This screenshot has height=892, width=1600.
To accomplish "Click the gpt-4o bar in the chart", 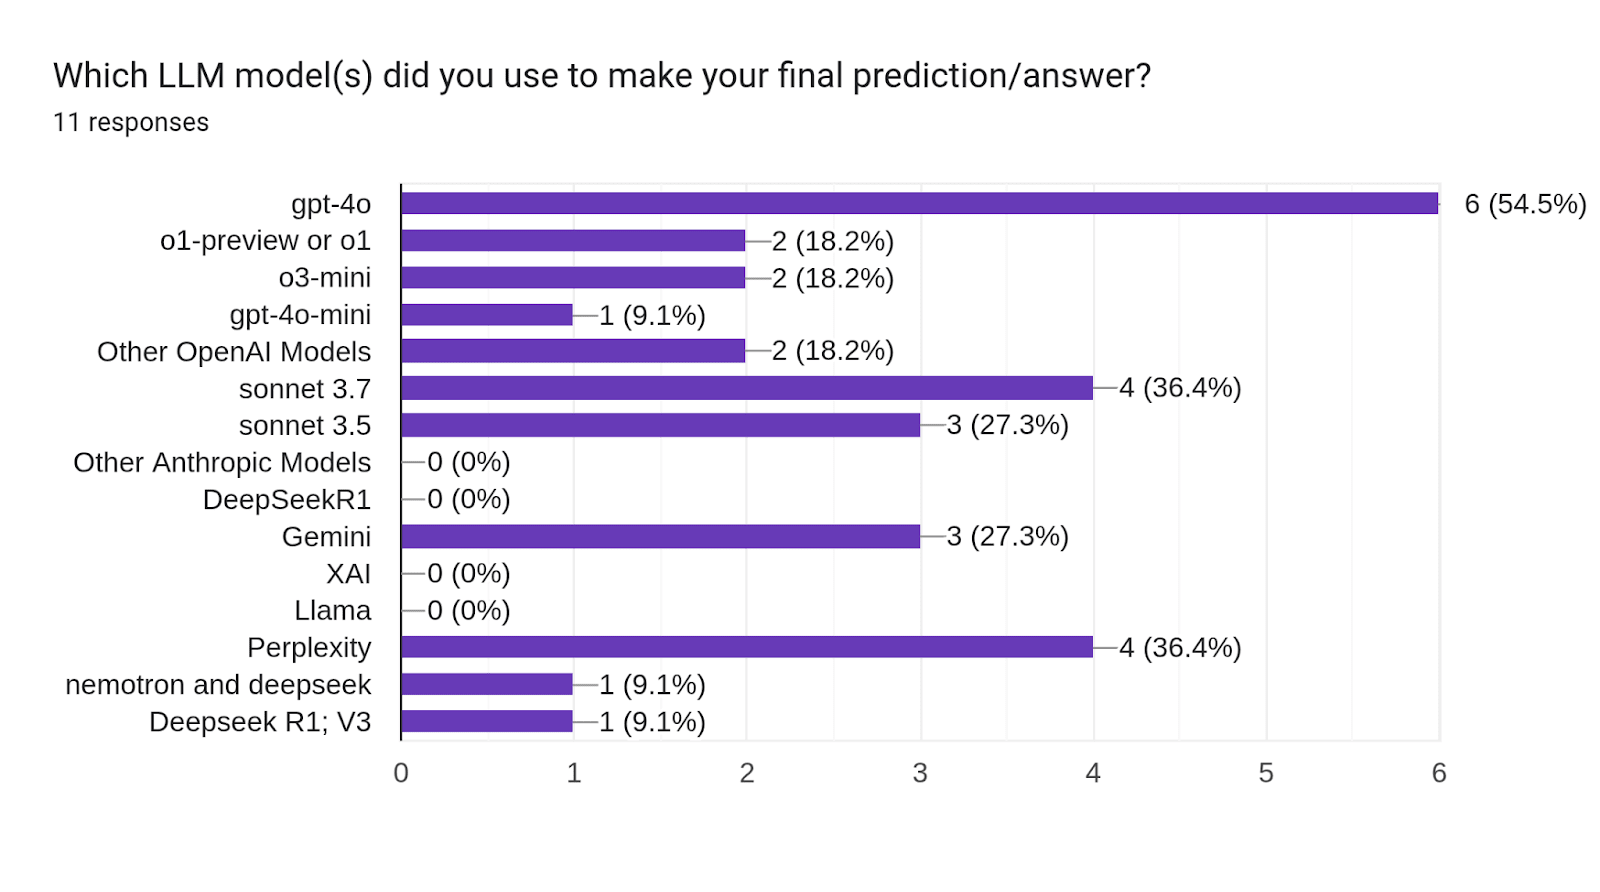I will click(919, 204).
